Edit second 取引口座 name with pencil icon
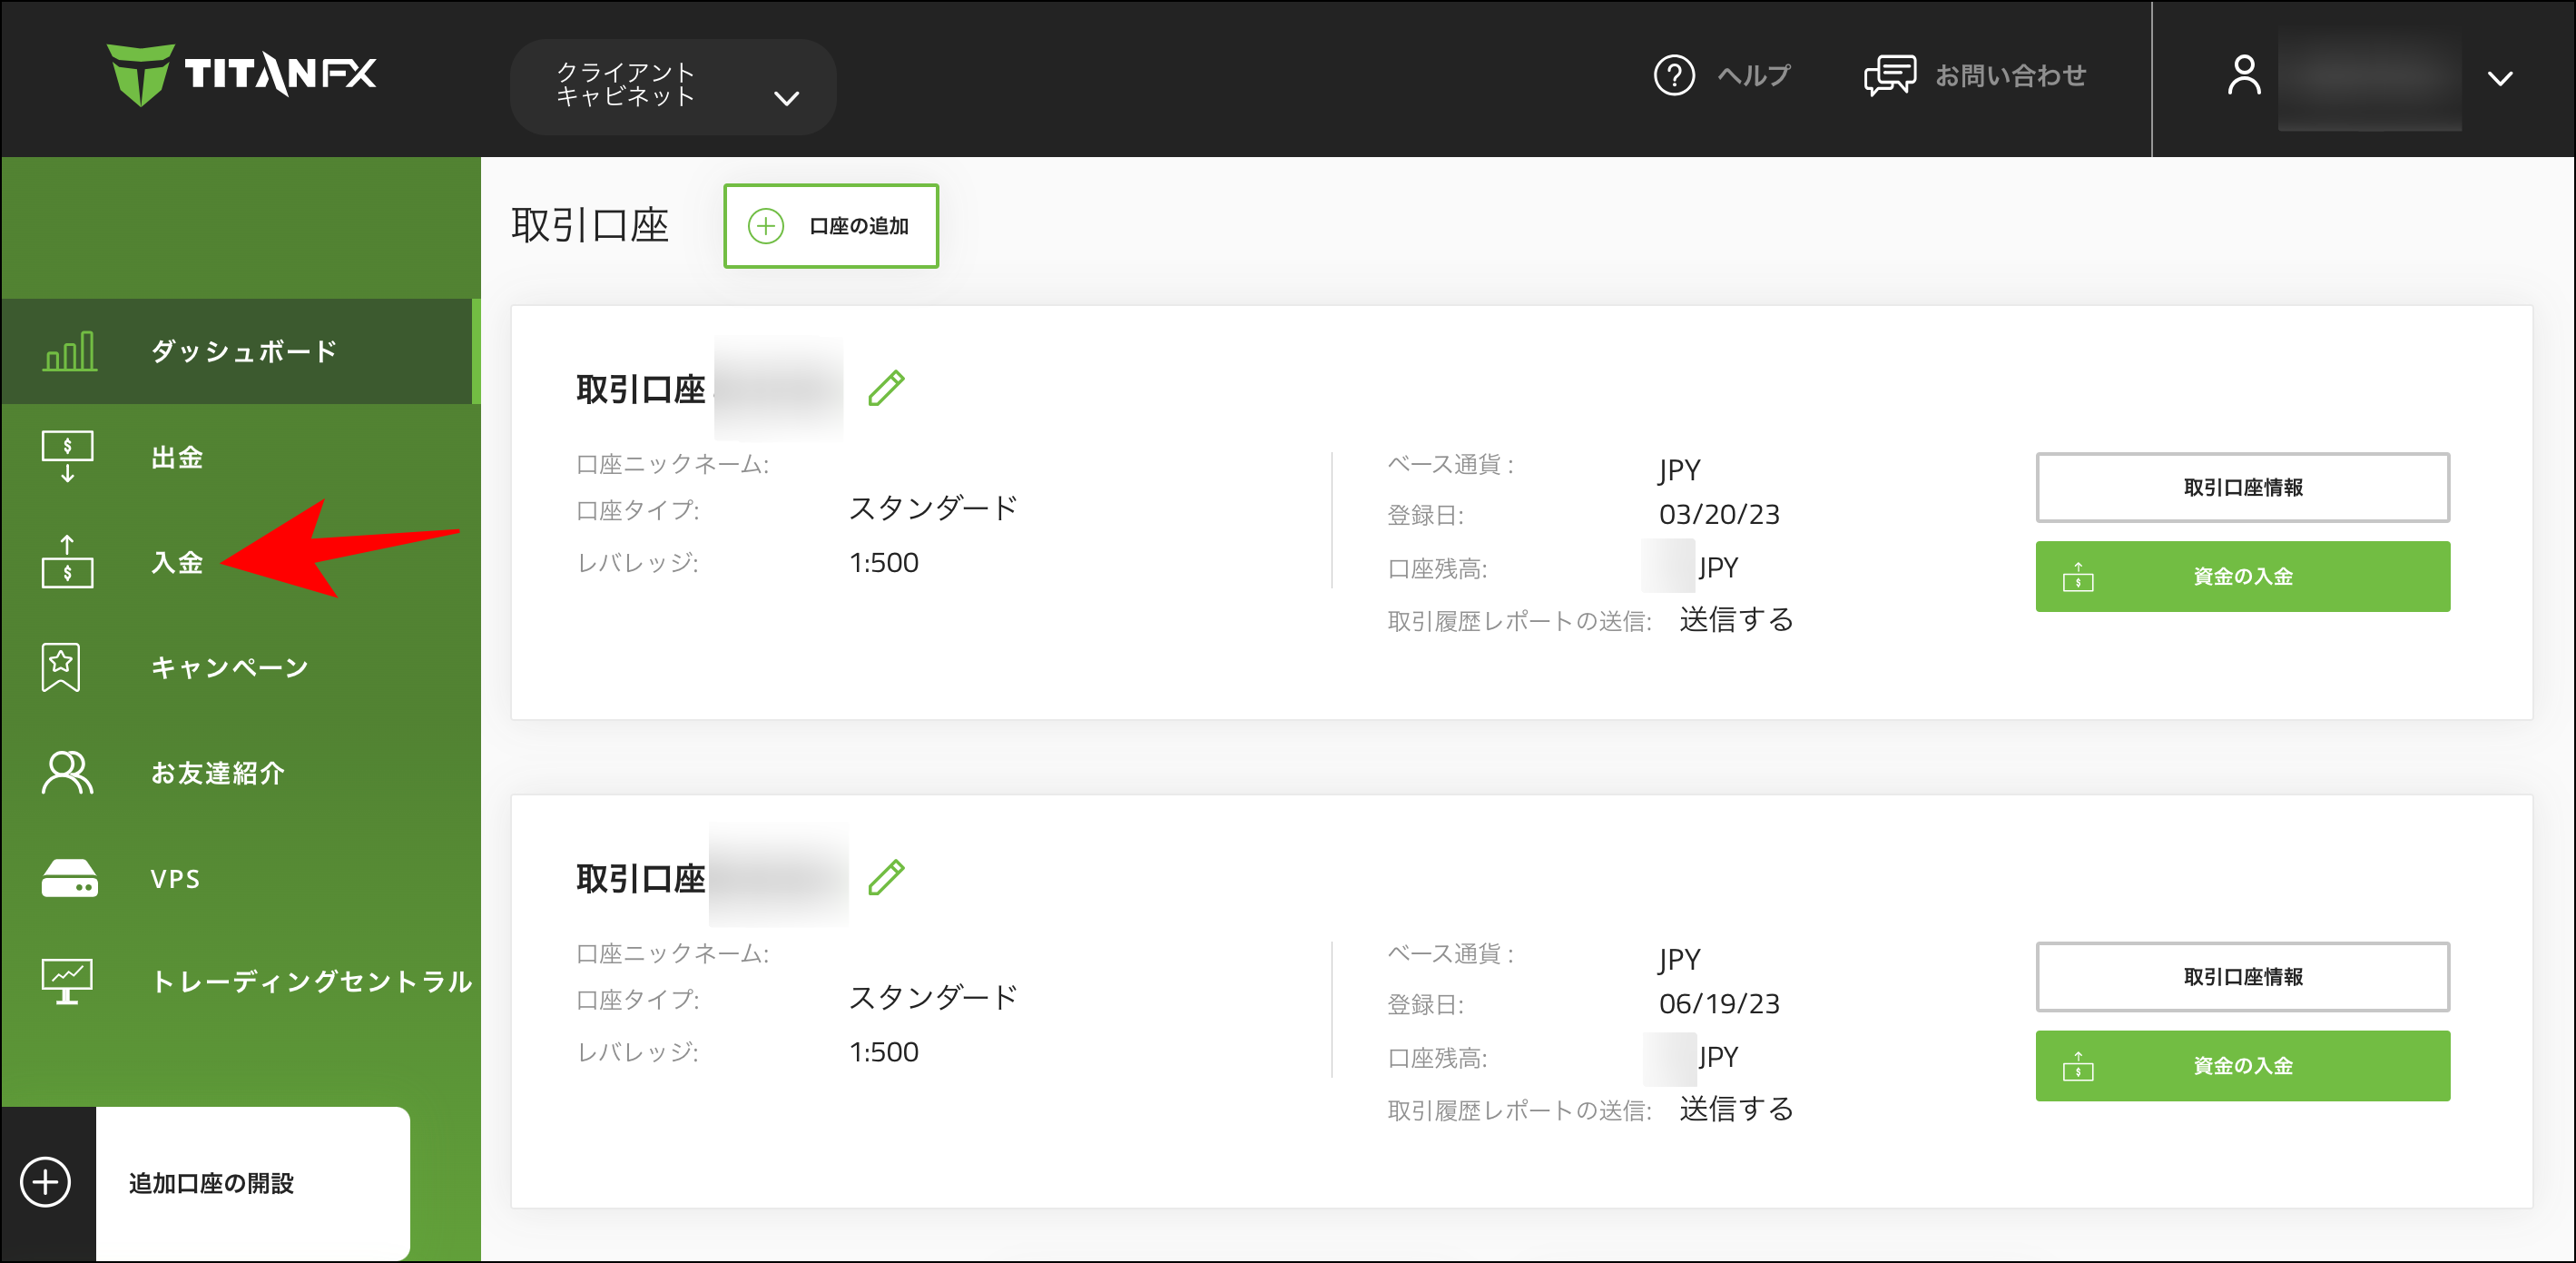 [x=886, y=876]
